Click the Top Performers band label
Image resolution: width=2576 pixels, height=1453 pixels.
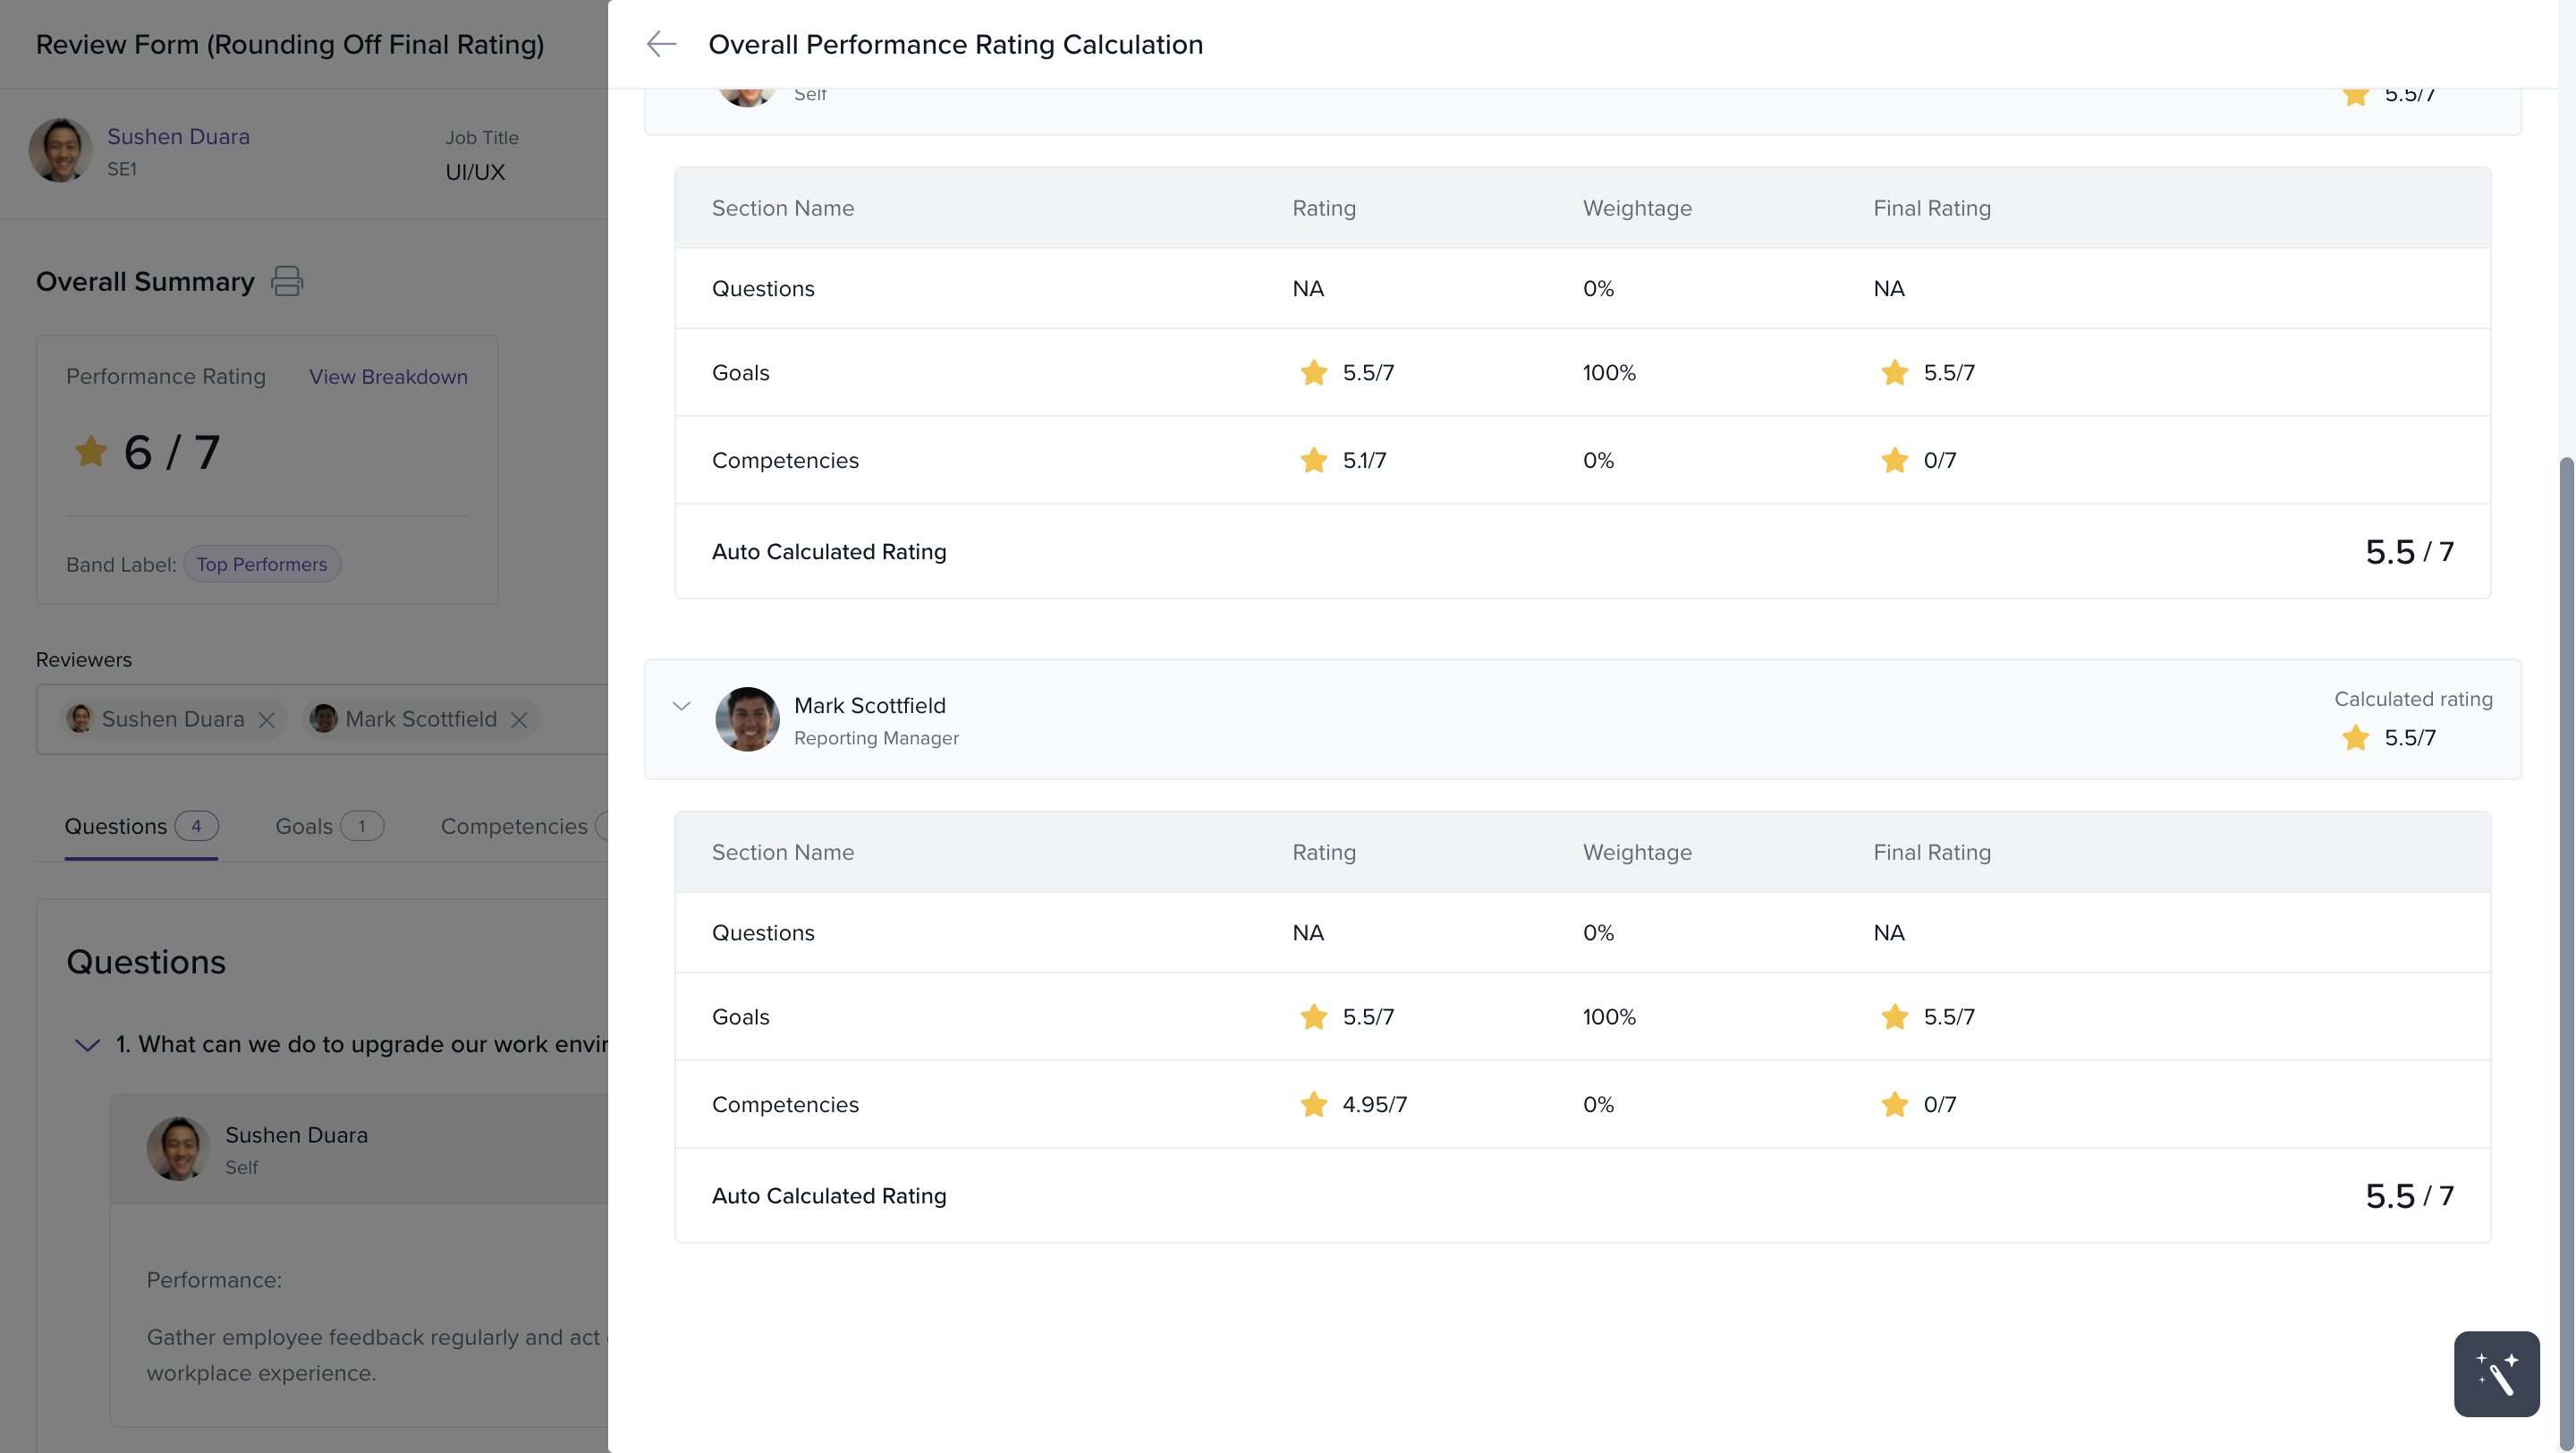click(262, 564)
